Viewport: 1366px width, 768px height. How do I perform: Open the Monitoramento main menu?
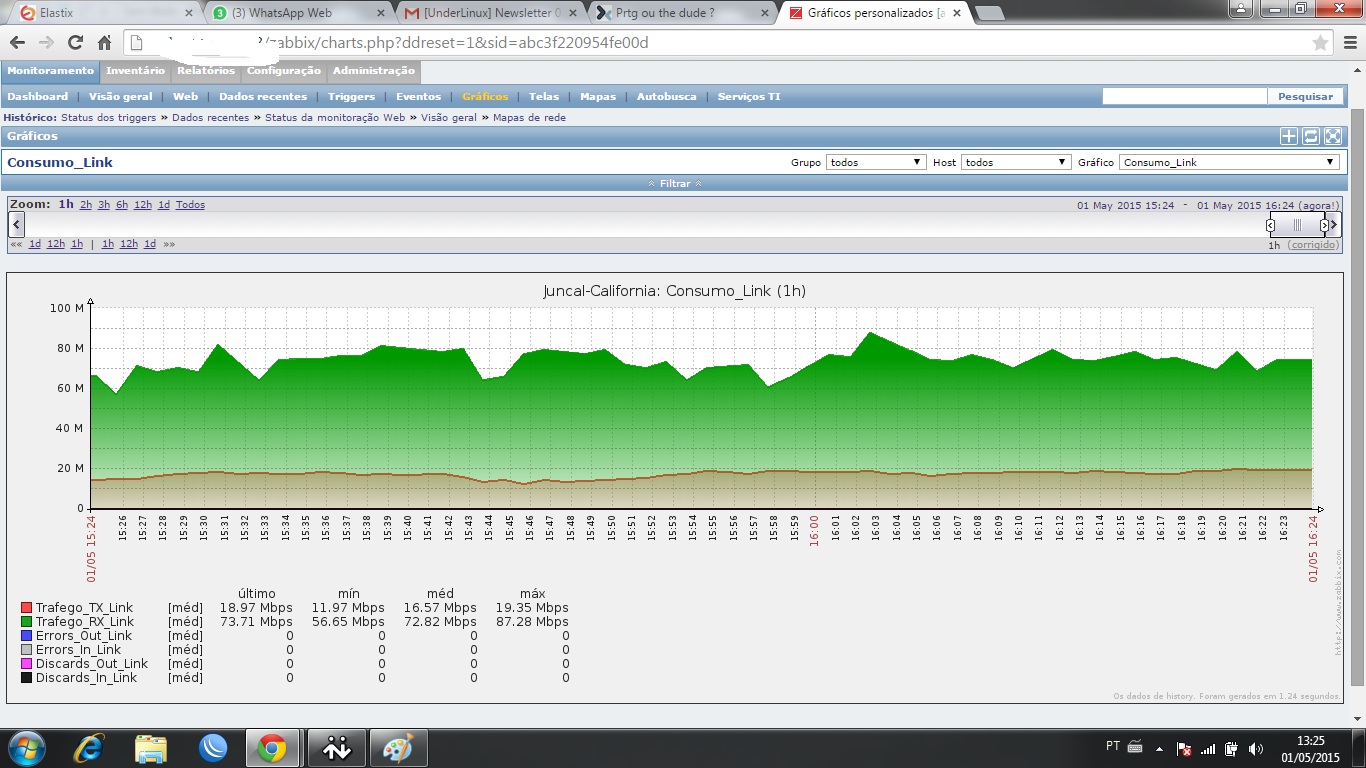50,71
